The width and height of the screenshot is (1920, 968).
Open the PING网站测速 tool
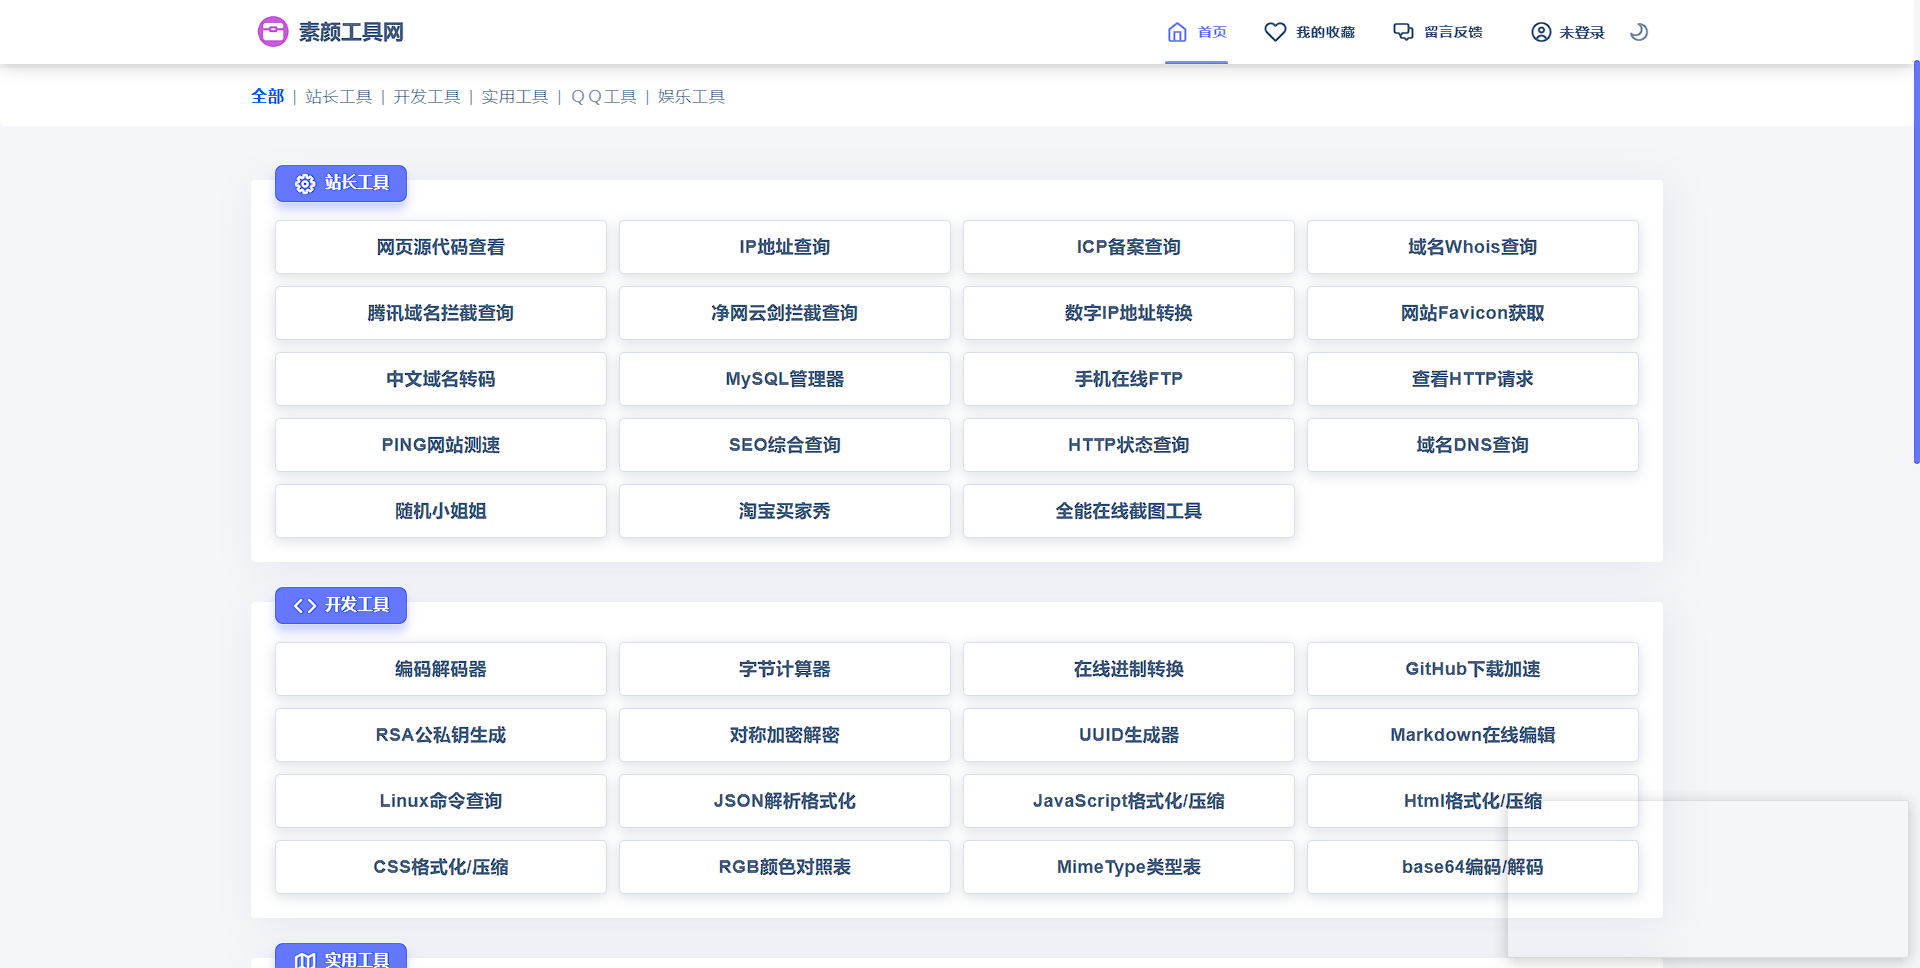click(441, 445)
